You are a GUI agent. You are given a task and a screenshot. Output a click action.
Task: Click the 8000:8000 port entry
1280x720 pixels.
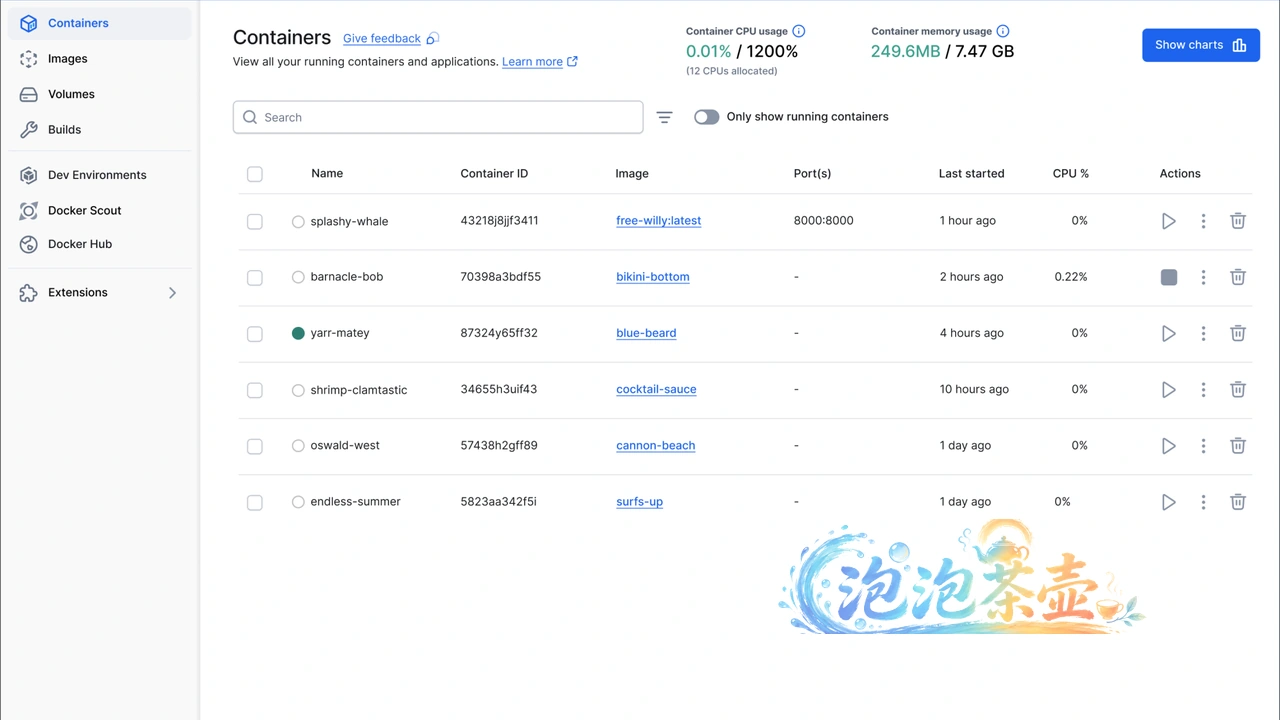pyautogui.click(x=824, y=221)
